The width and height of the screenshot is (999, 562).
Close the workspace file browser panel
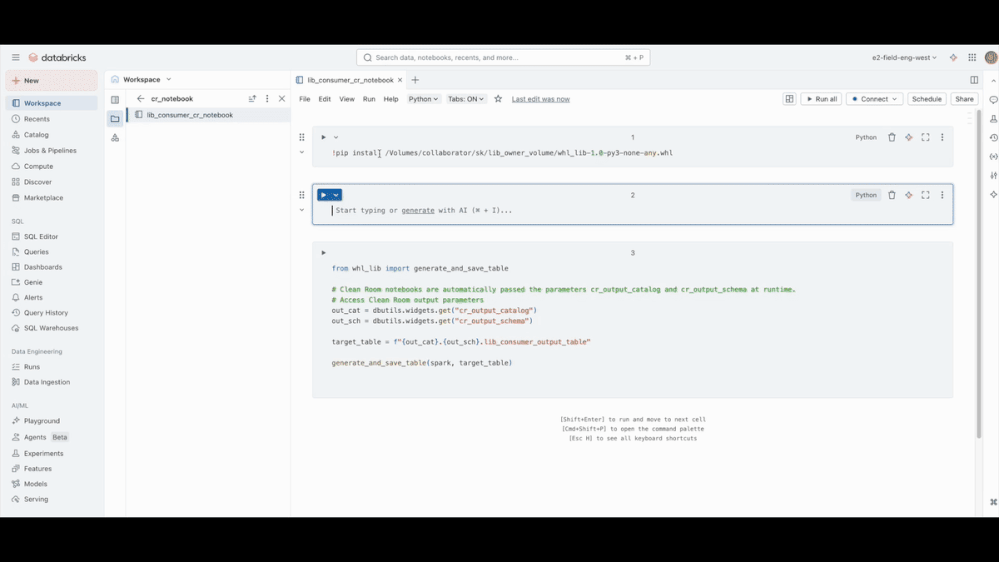pyautogui.click(x=282, y=99)
